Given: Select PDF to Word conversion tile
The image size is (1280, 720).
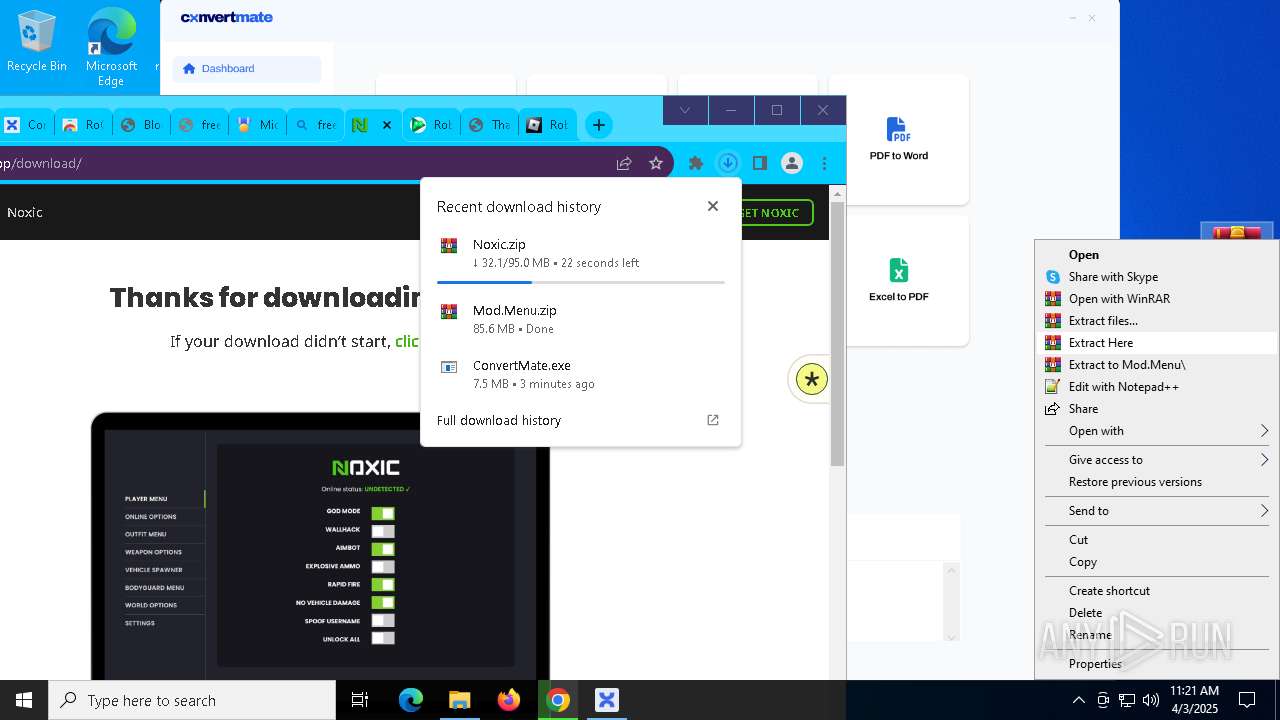Looking at the screenshot, I should [x=898, y=139].
